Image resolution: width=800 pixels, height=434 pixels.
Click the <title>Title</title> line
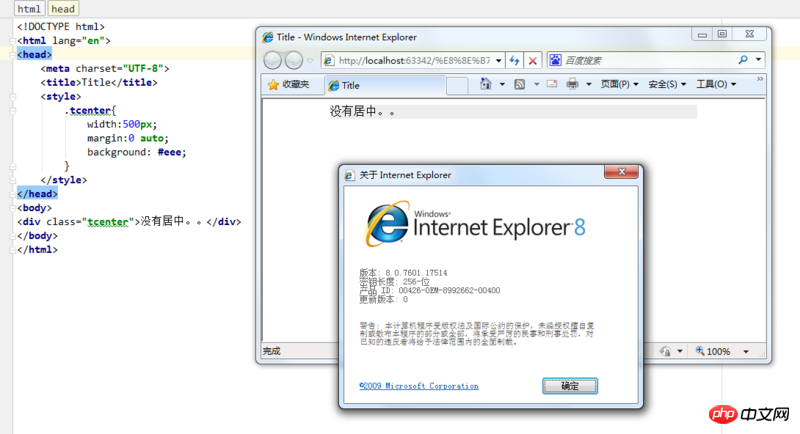[99, 82]
